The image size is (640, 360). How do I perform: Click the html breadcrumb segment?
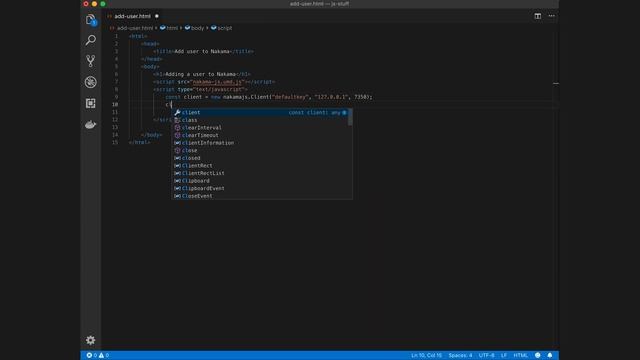click(169, 28)
